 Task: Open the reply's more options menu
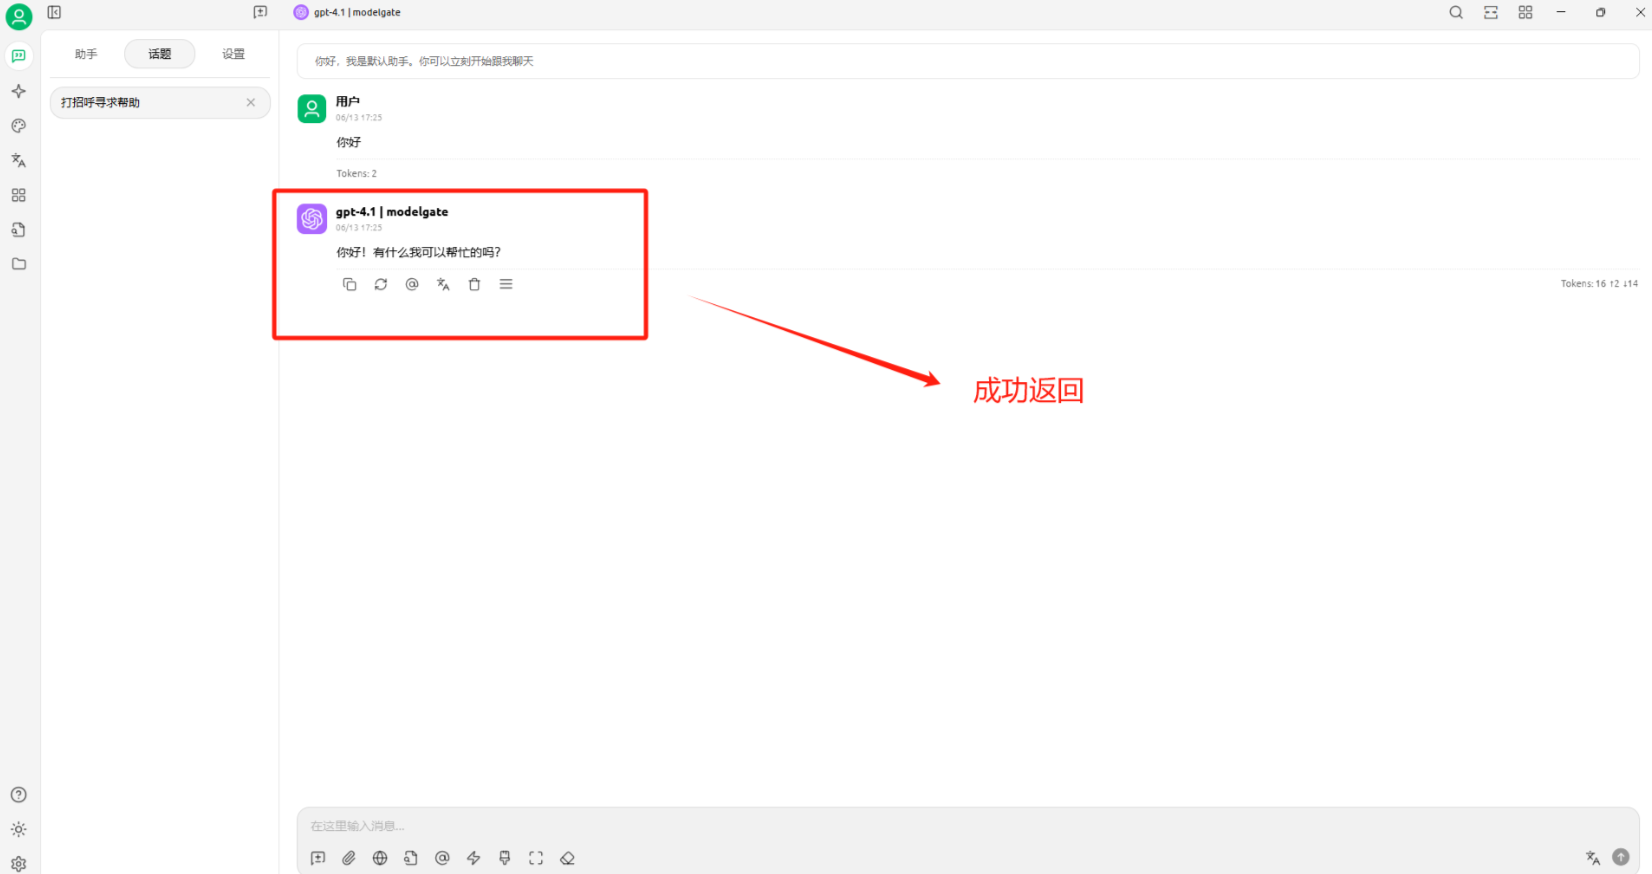pos(506,285)
